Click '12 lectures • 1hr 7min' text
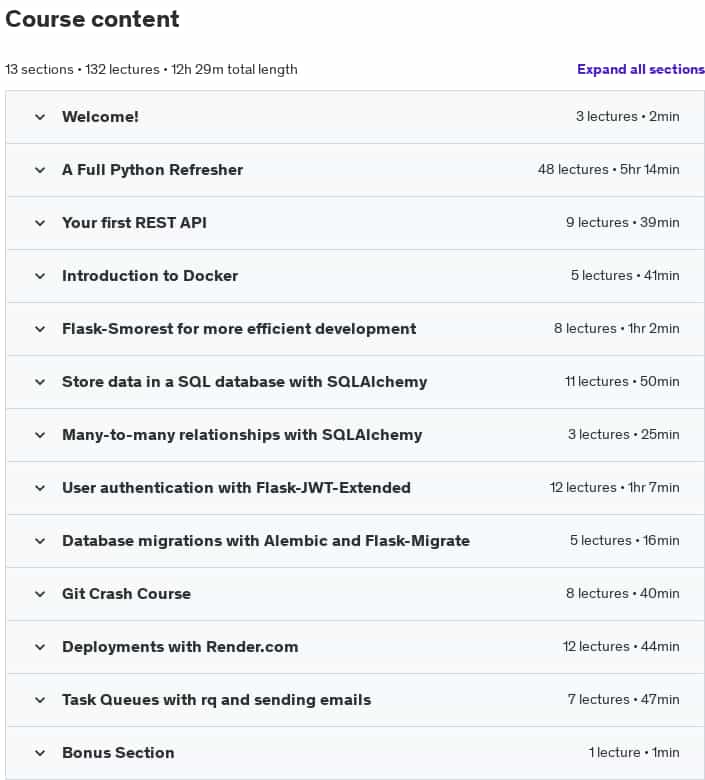 (614, 488)
